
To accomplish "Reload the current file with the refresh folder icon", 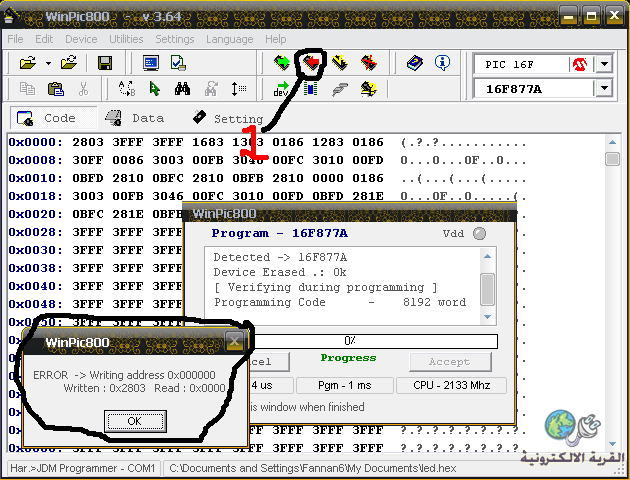I will [x=69, y=63].
